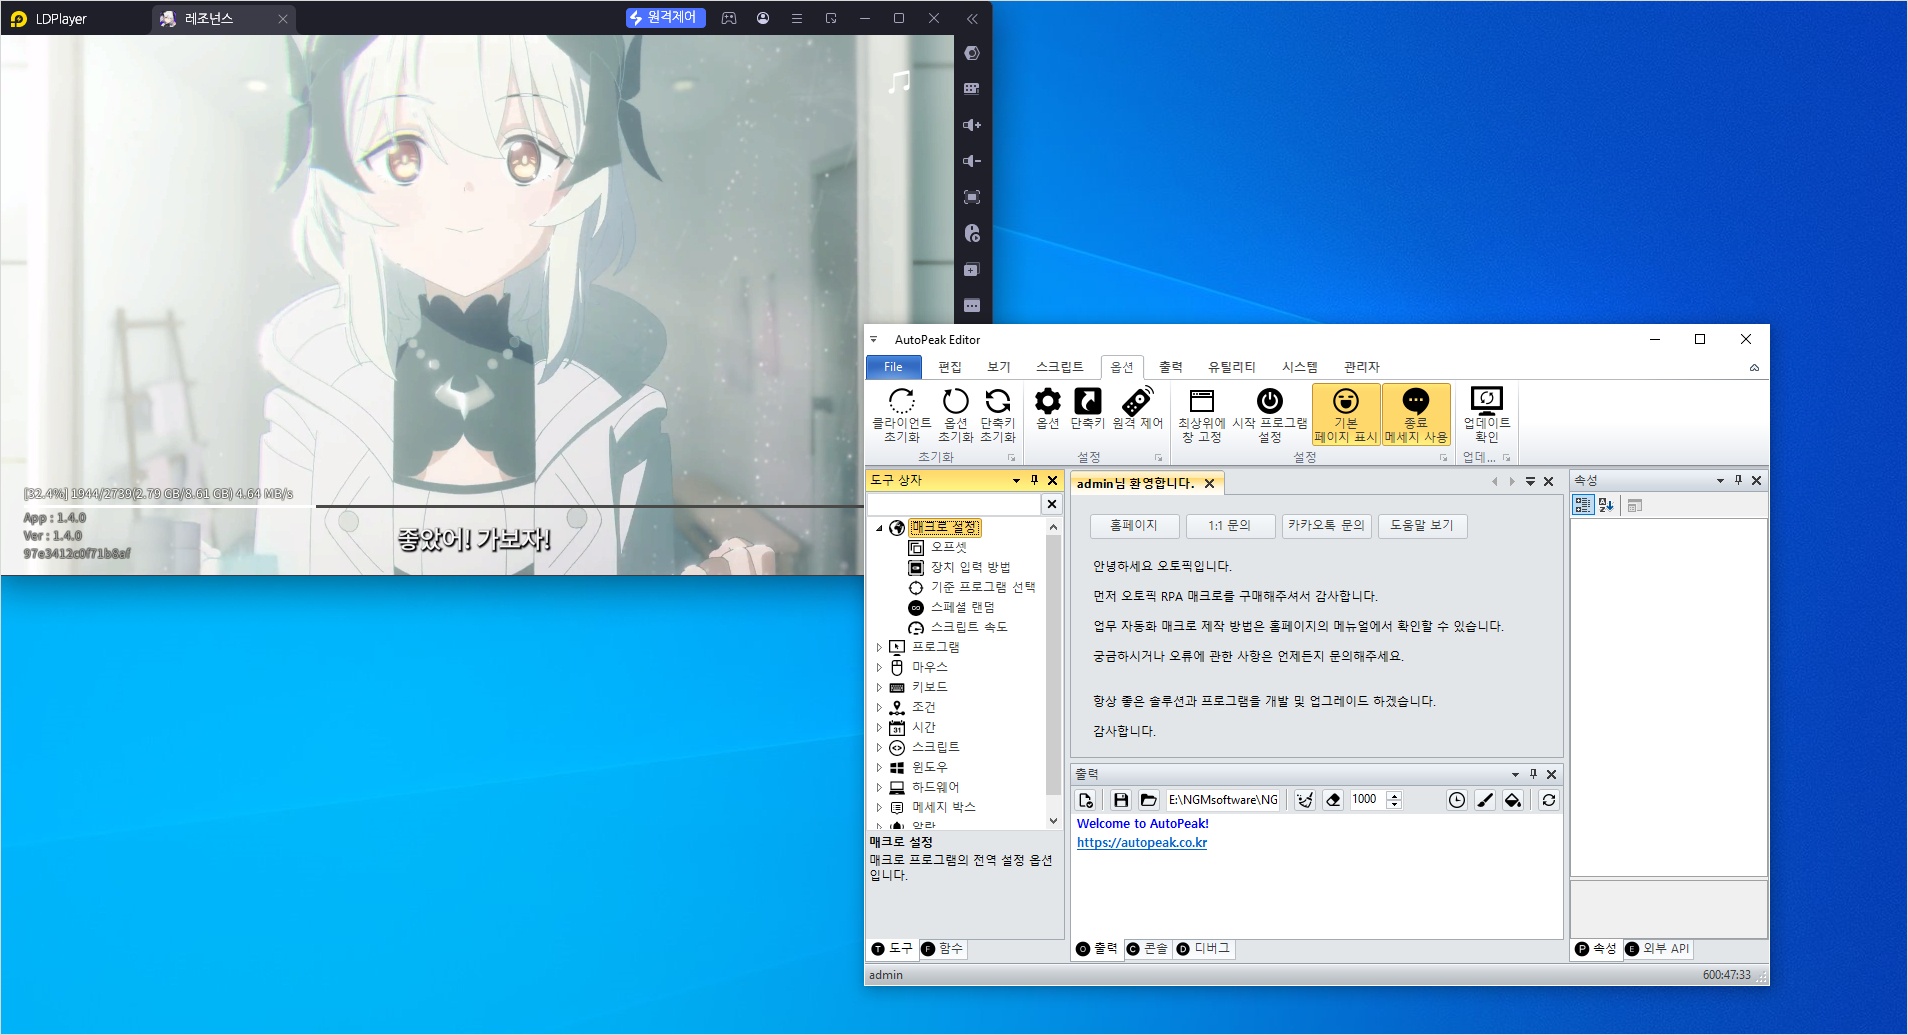This screenshot has height=1035, width=1908.
Task: Open 속성 panel dropdown arrow
Action: tap(1720, 481)
